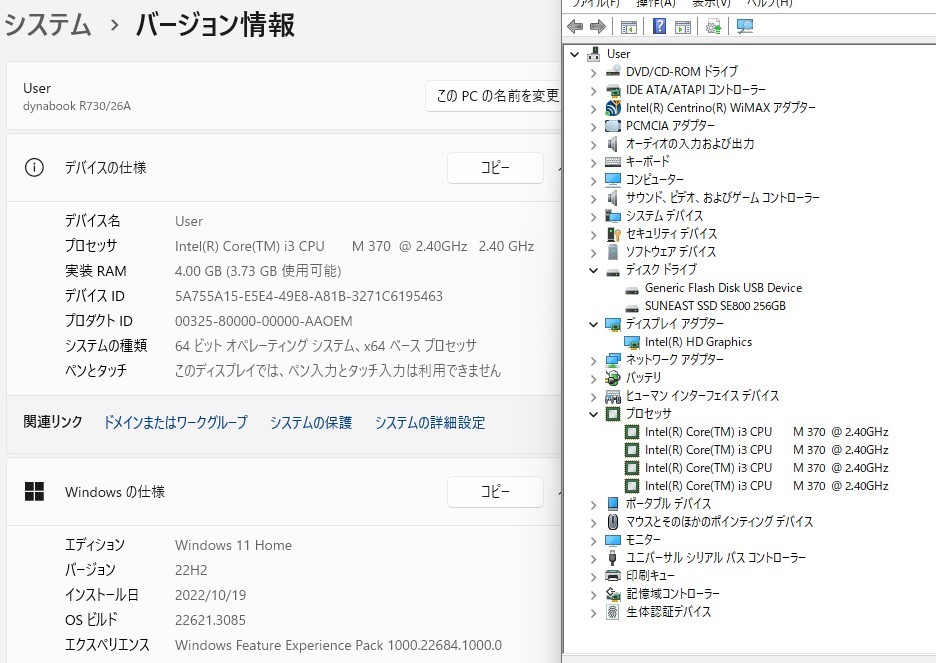This screenshot has width=936, height=663.
Task: Select the SUNEAST SSD SE800 256GB device
Action: 716,306
